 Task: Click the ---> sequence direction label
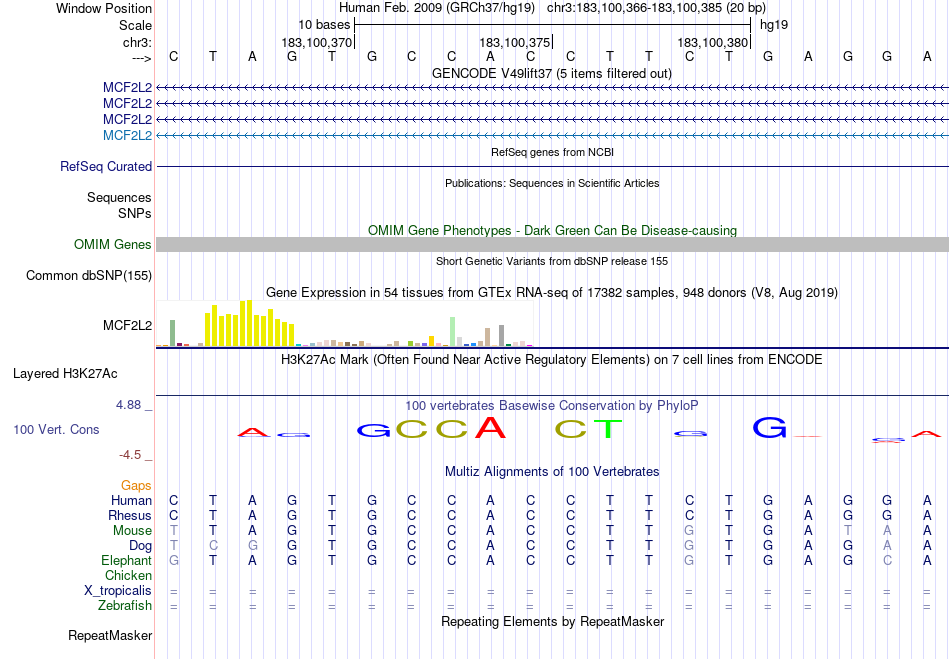(x=141, y=58)
